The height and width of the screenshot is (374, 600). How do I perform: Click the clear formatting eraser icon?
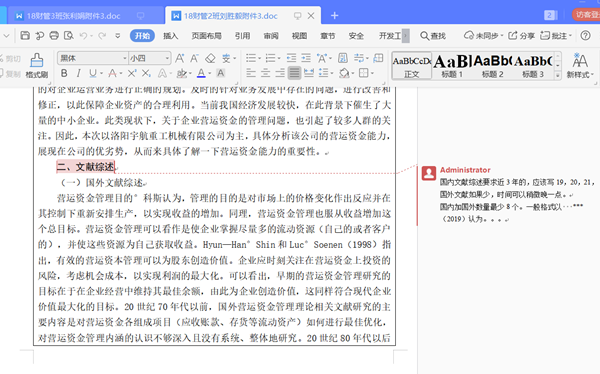(210, 58)
